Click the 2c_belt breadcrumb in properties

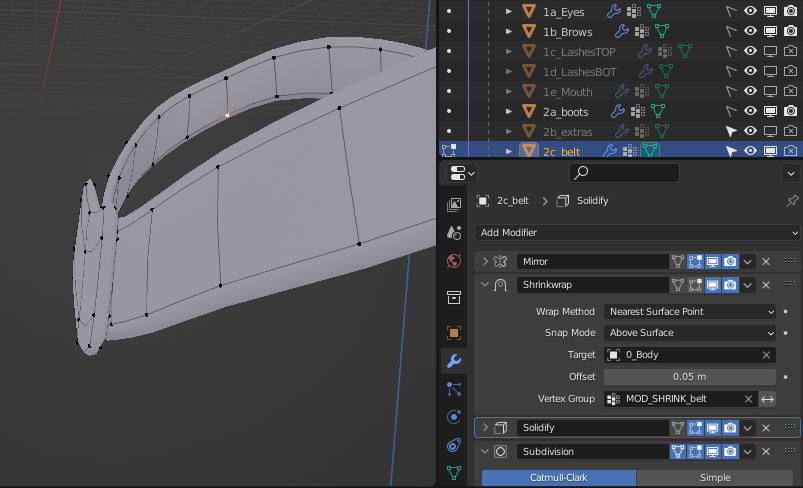point(513,201)
